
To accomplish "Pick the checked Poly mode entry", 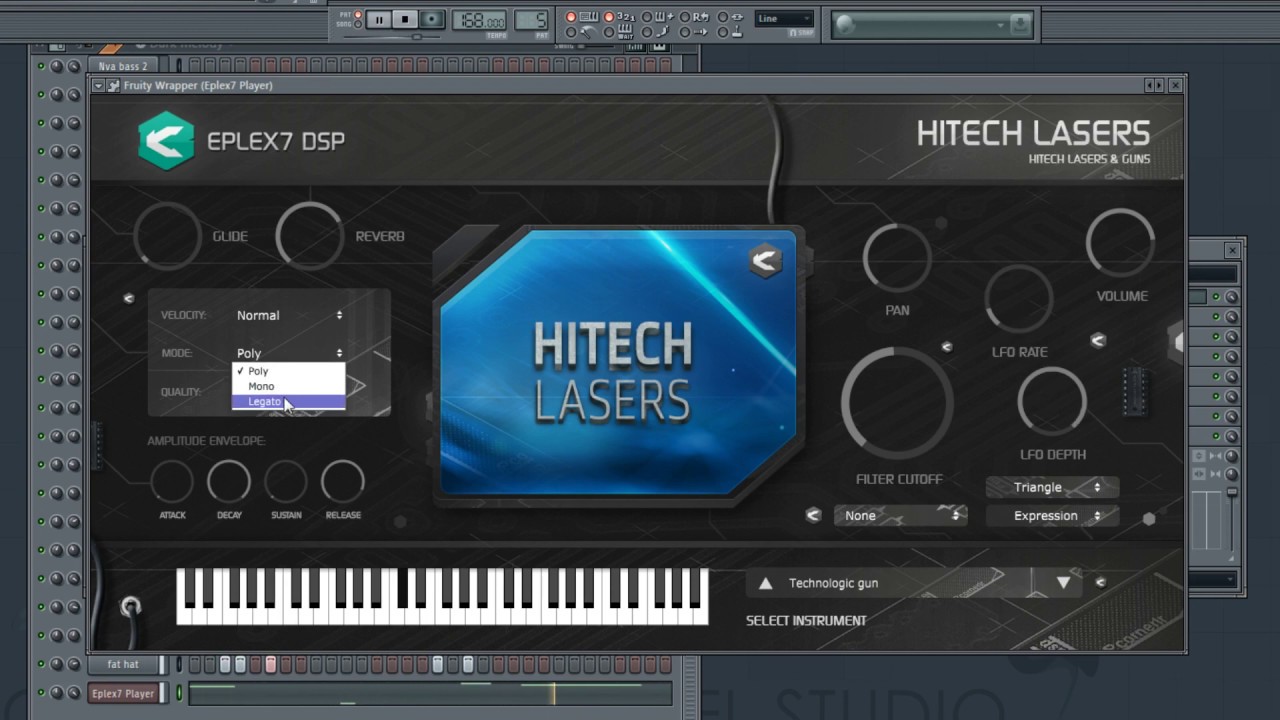I will click(289, 371).
